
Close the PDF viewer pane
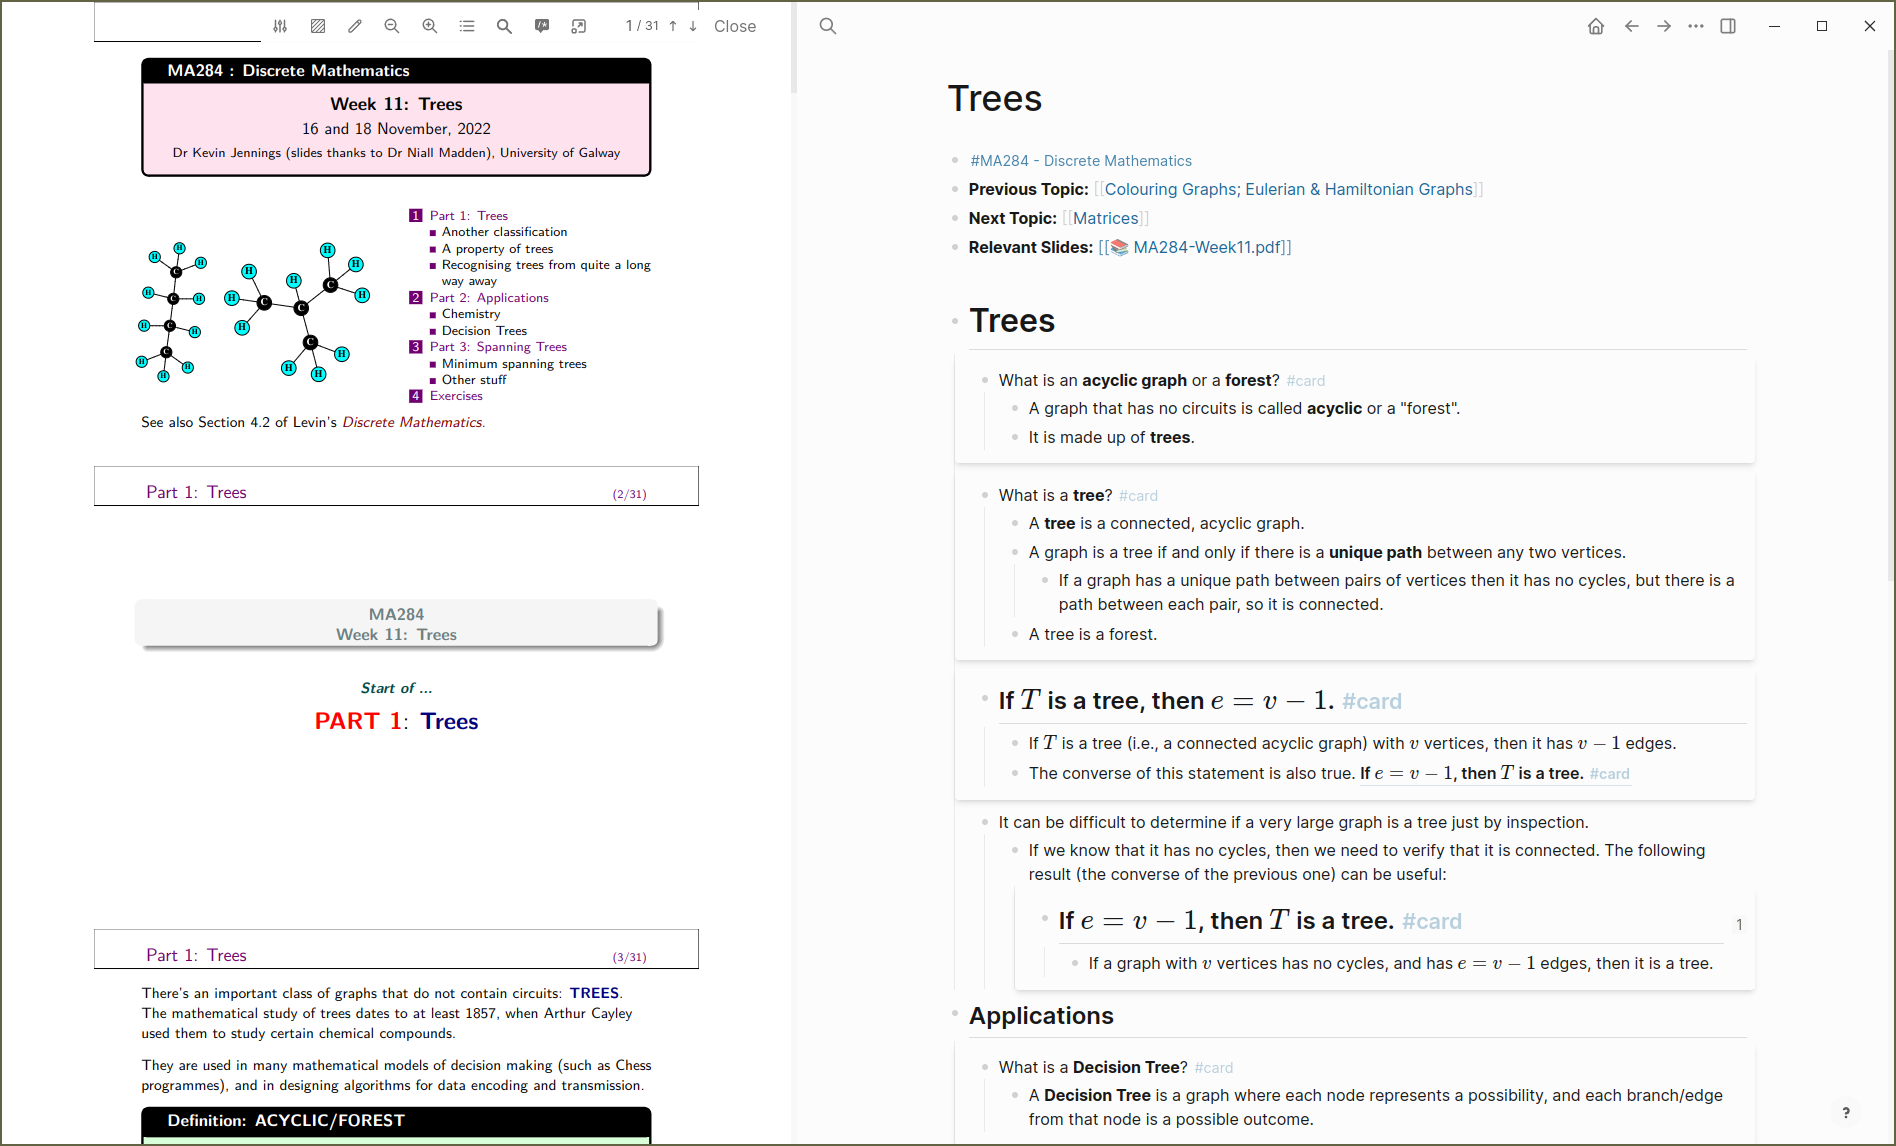pos(734,26)
